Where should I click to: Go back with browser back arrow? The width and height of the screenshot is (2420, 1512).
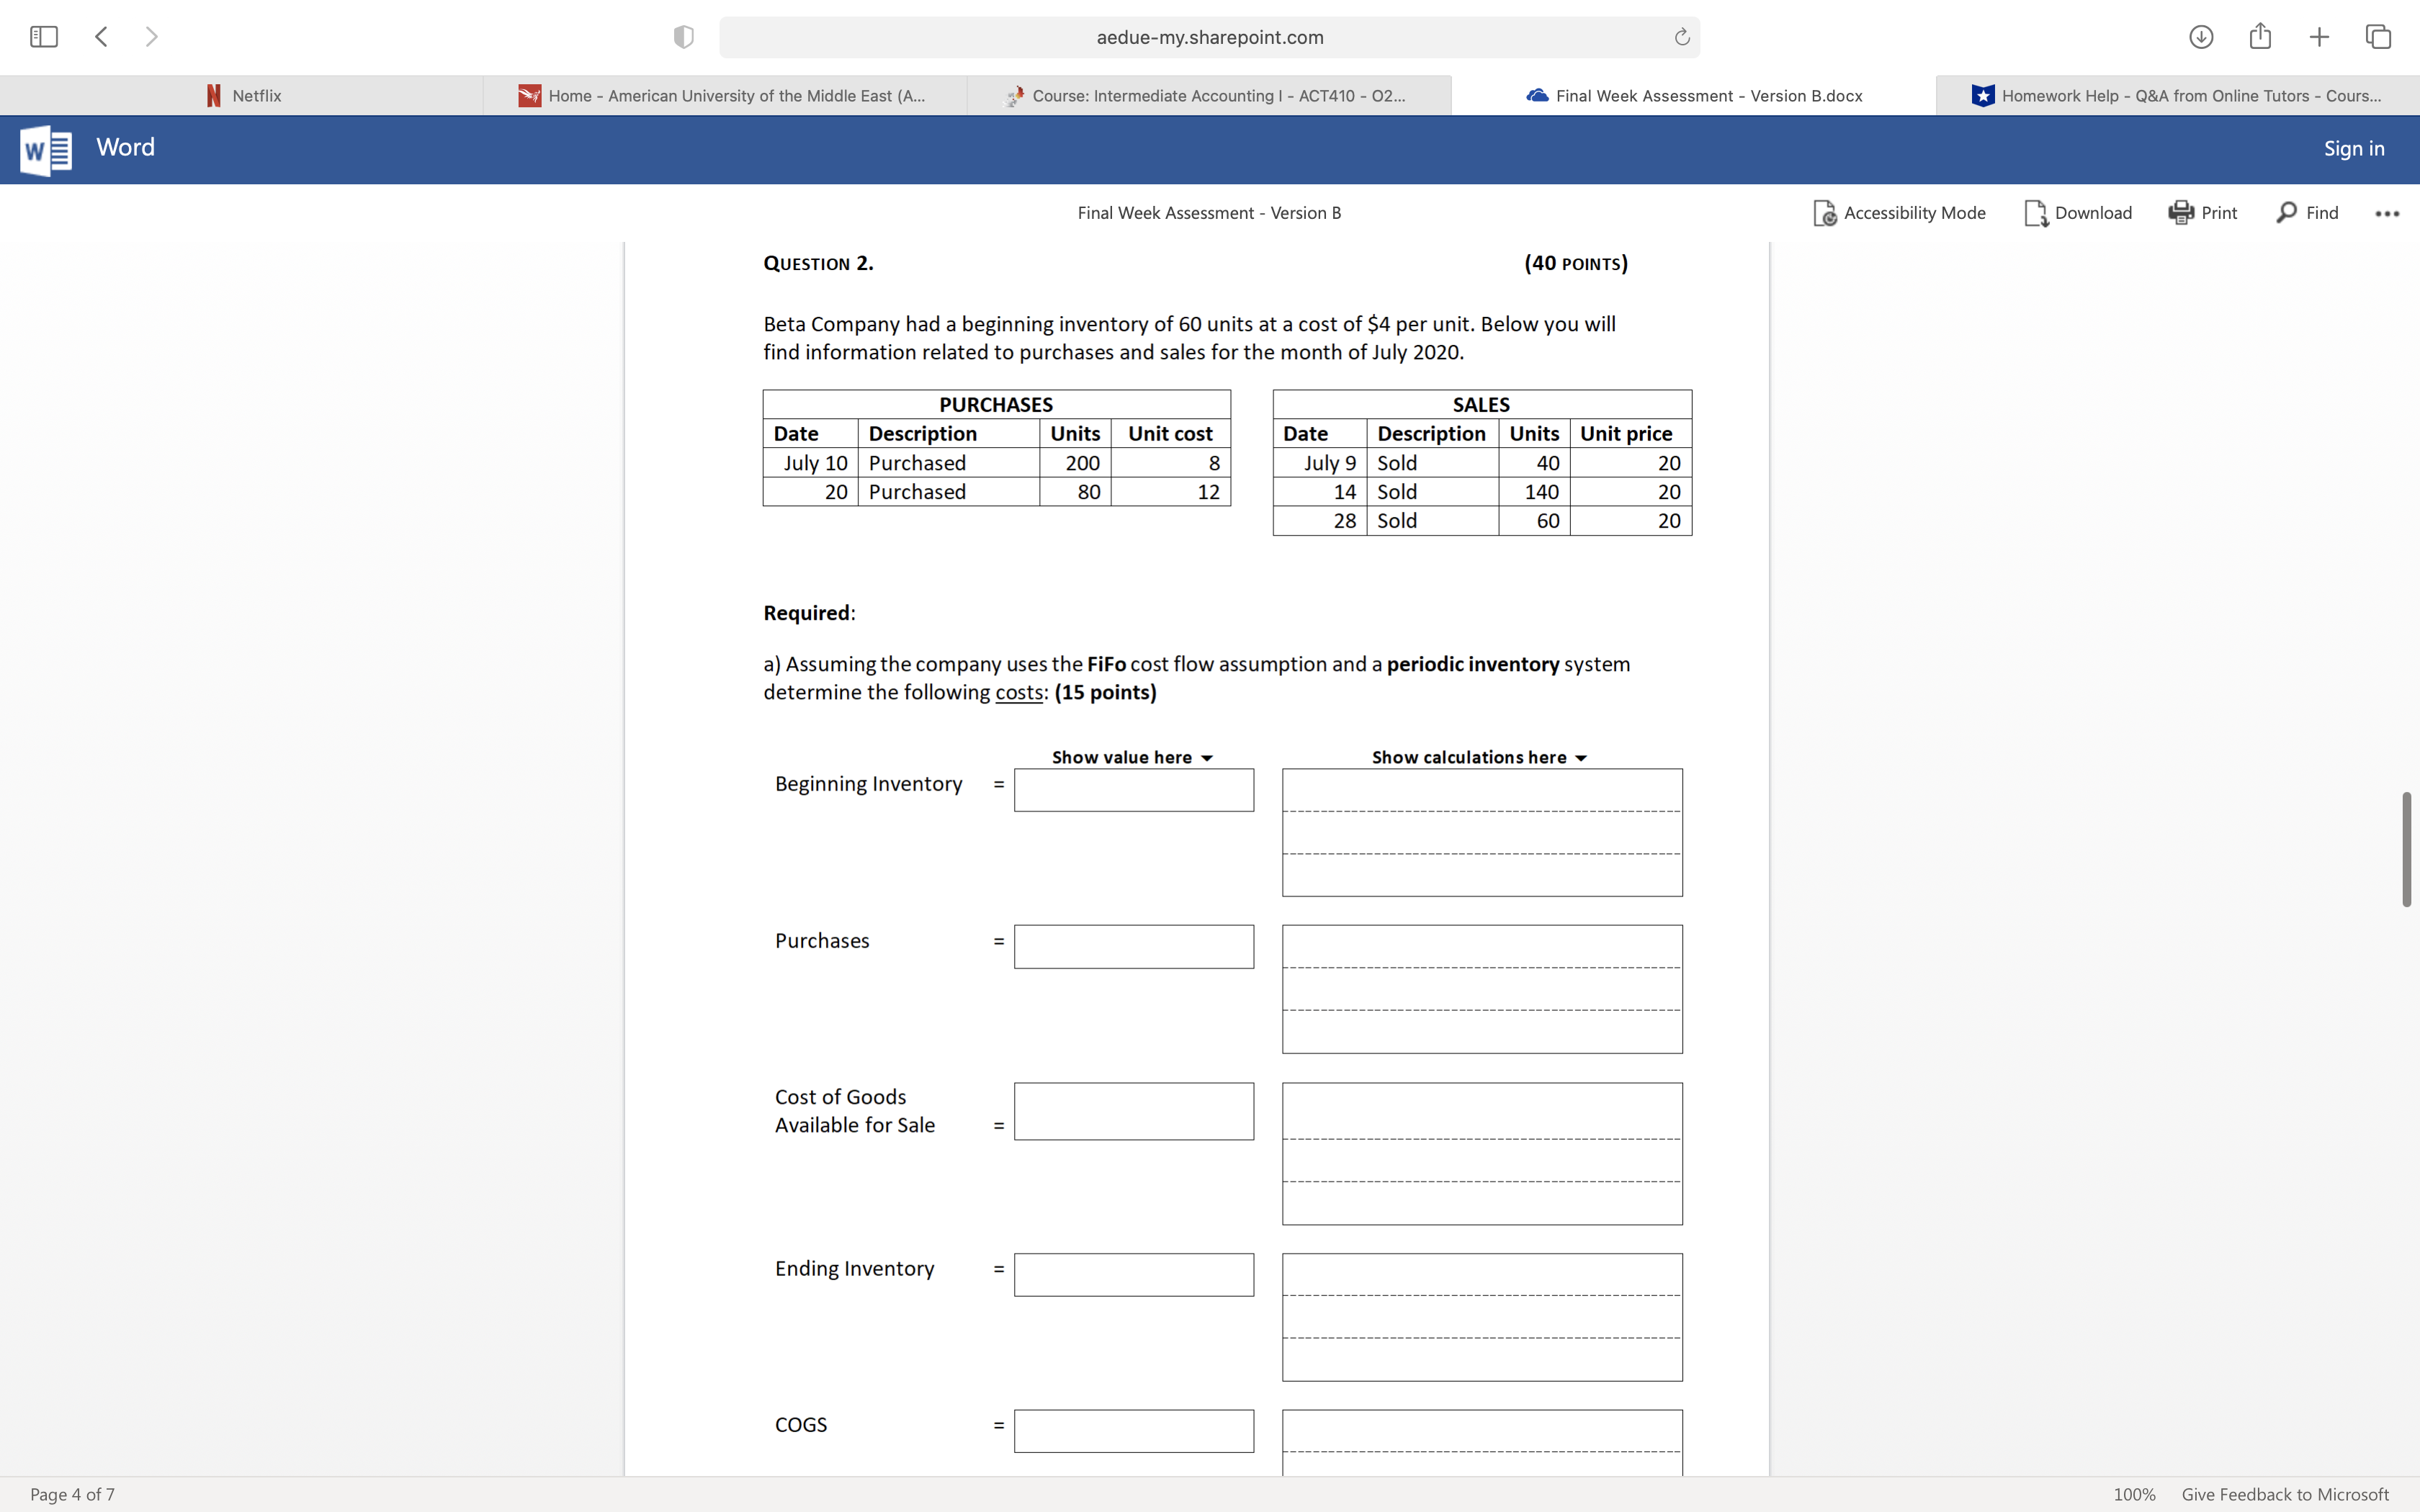101,37
